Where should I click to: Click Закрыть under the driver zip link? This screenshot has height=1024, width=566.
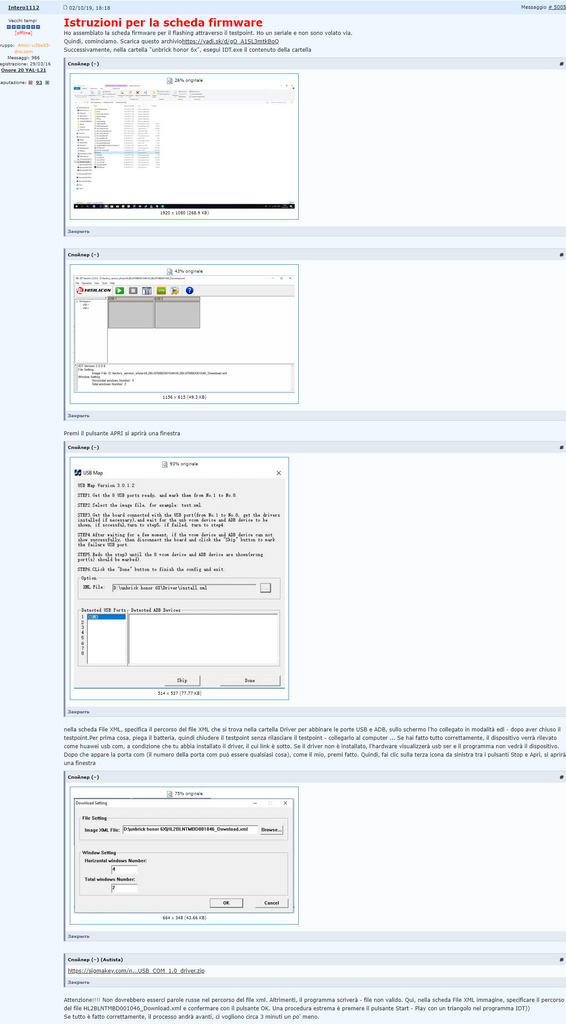(79, 982)
